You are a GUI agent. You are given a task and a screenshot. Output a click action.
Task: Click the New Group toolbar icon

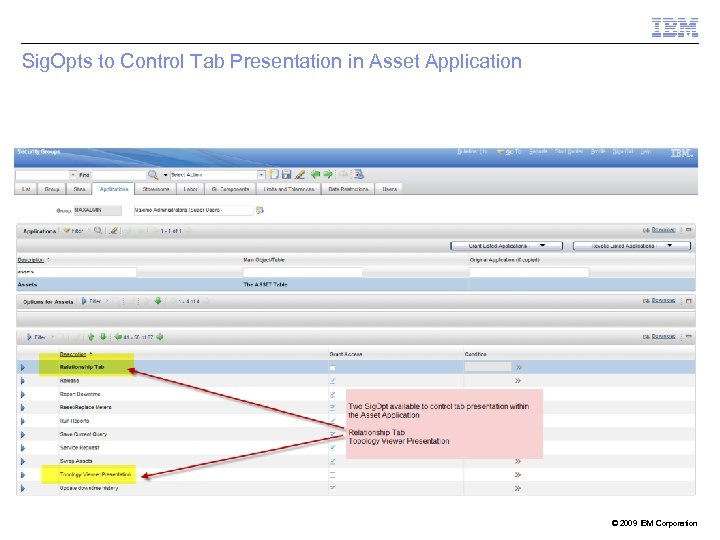point(274,174)
